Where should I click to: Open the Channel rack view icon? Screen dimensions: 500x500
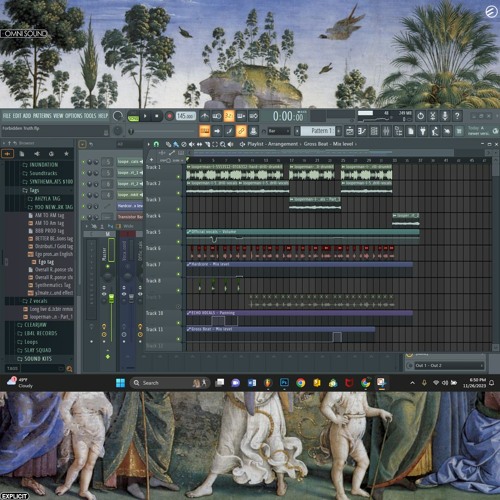(374, 131)
